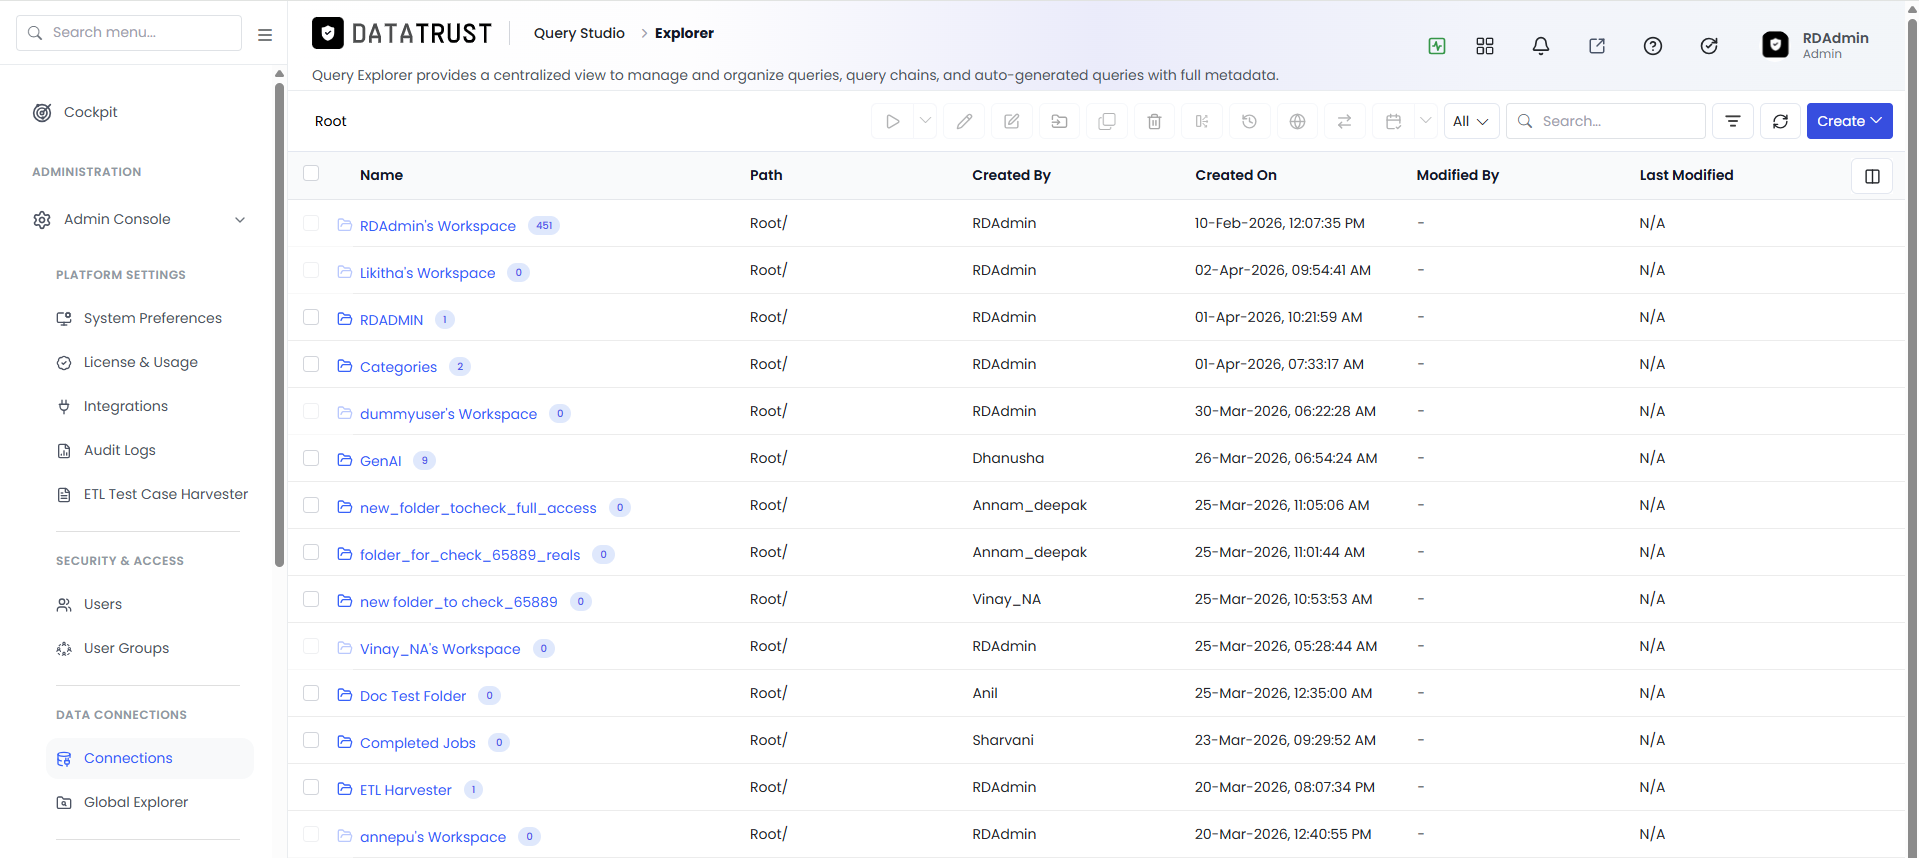Open the help question mark icon

tap(1653, 46)
